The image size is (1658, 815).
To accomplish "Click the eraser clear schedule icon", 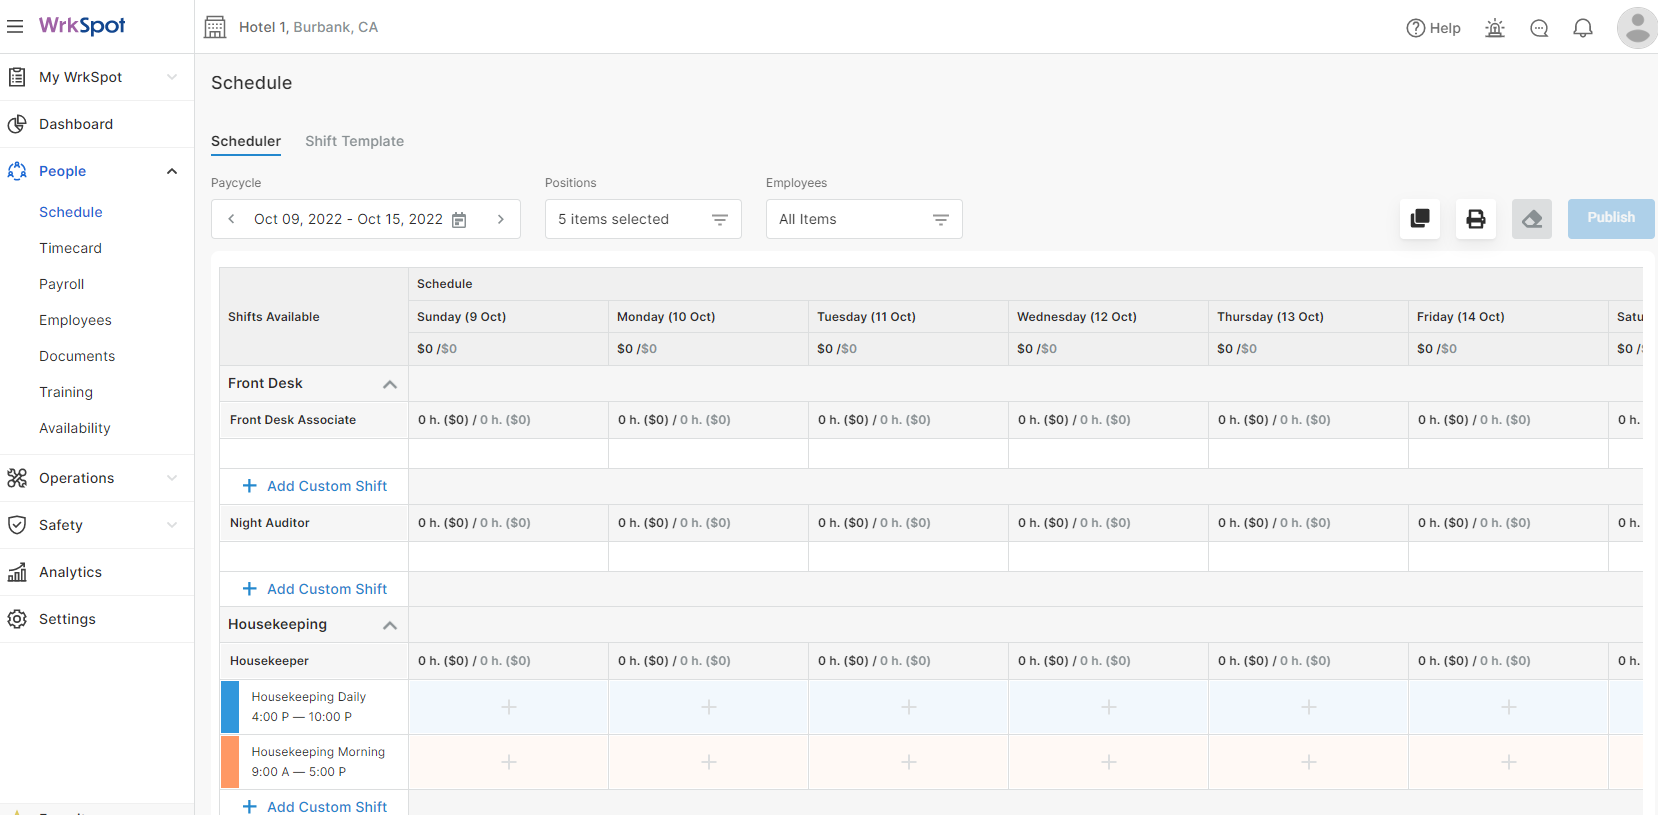I will [1532, 219].
